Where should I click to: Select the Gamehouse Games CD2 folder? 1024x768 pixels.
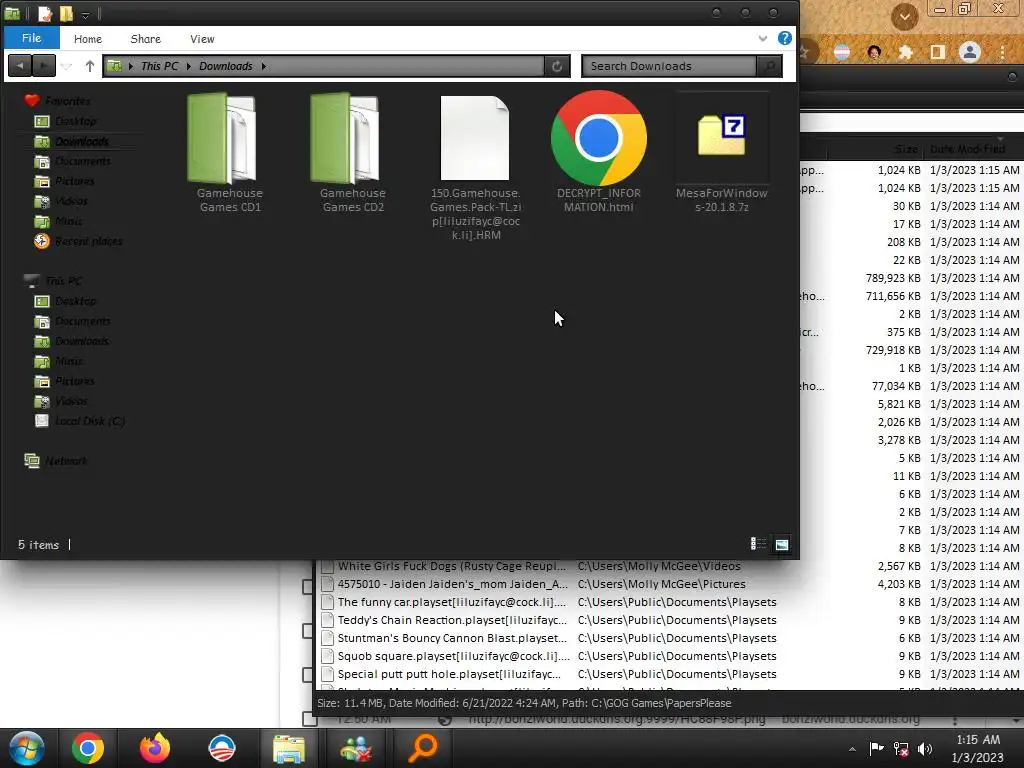pos(345,138)
